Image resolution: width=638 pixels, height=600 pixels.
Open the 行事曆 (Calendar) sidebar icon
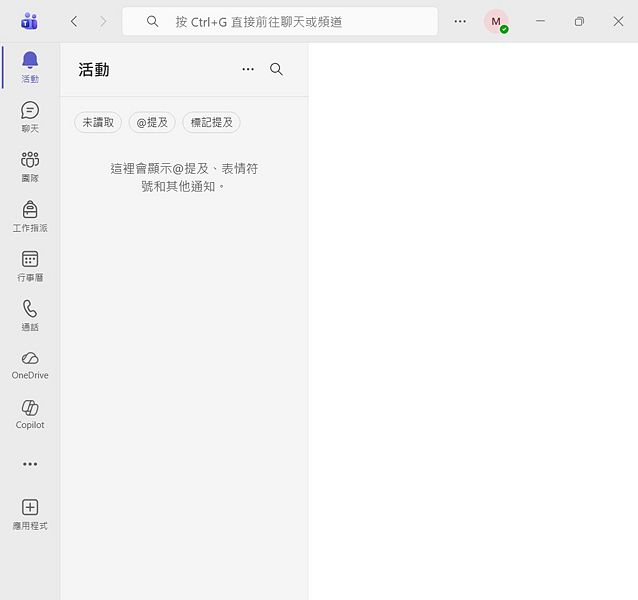pos(30,265)
